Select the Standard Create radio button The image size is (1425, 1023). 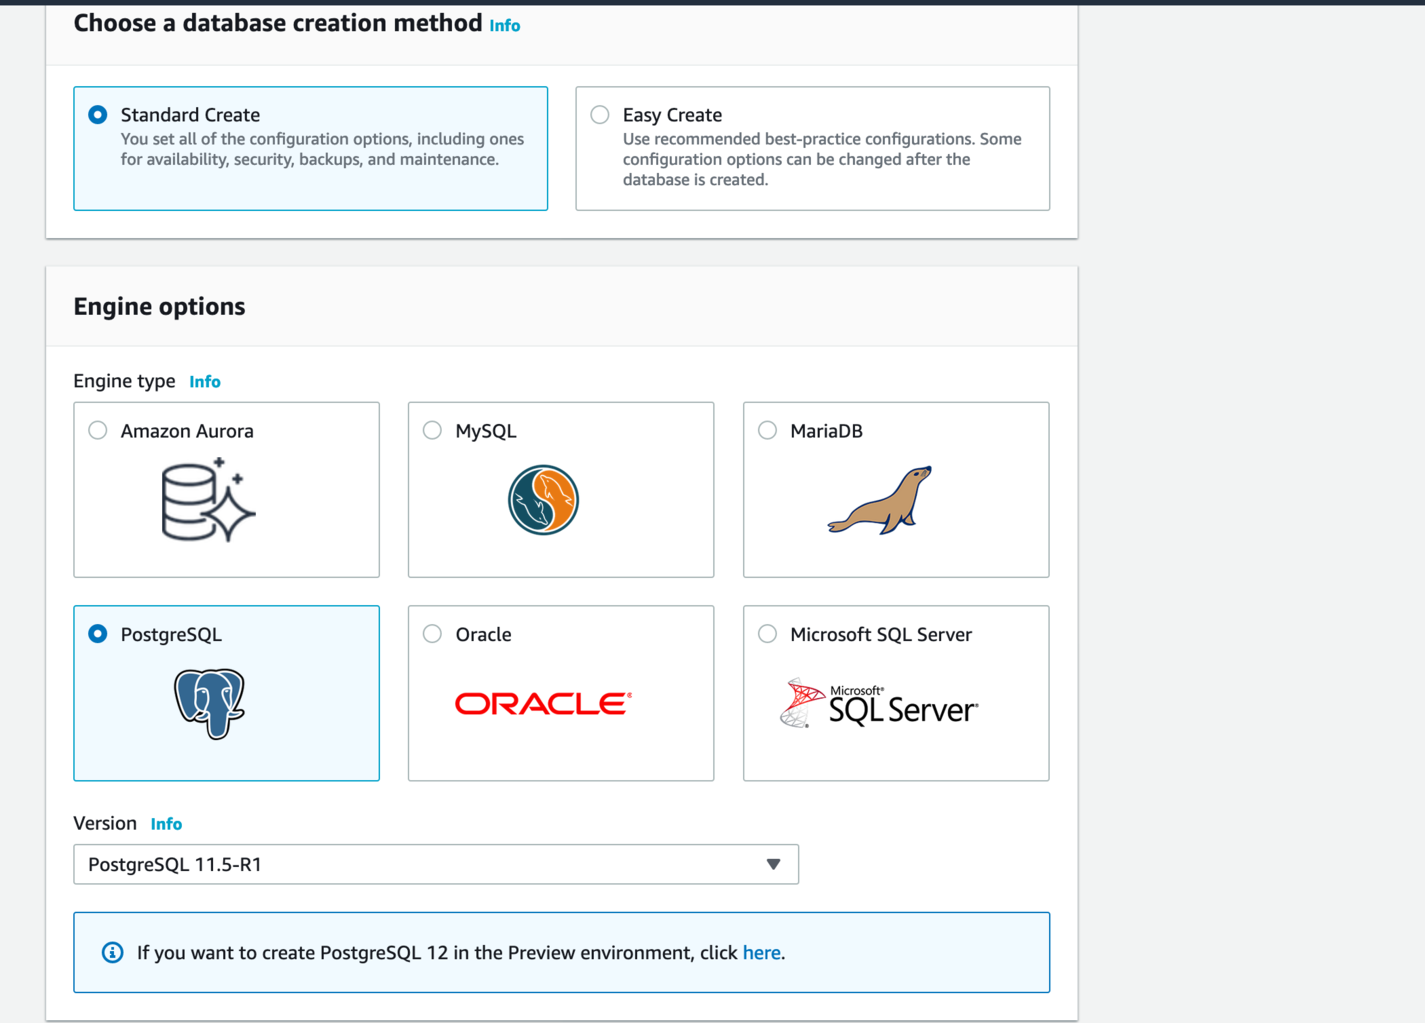point(98,115)
